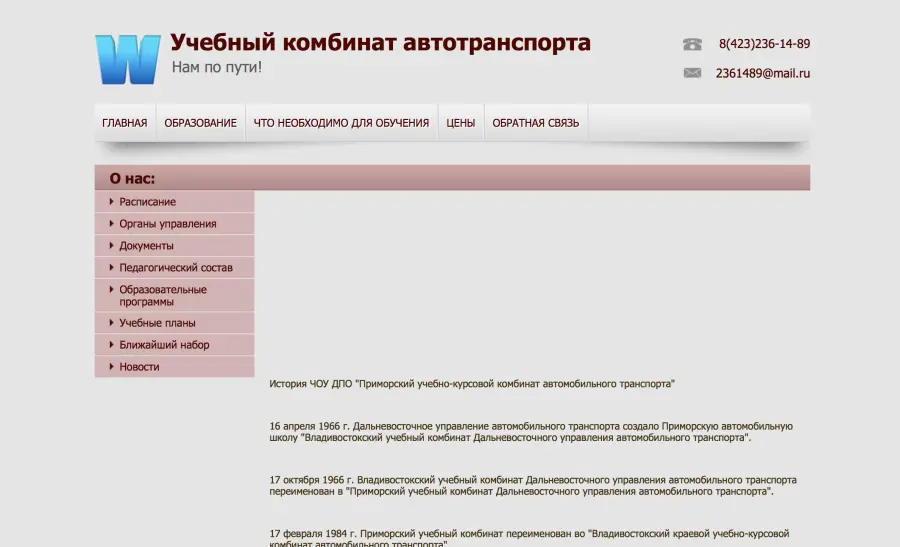Click the Учебный комбинат автотранспорта title

(380, 43)
